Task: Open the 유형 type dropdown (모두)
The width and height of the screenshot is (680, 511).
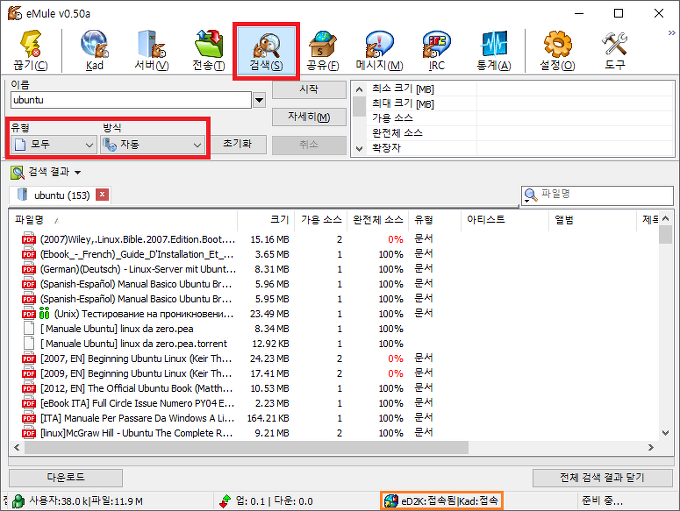Action: 53,144
